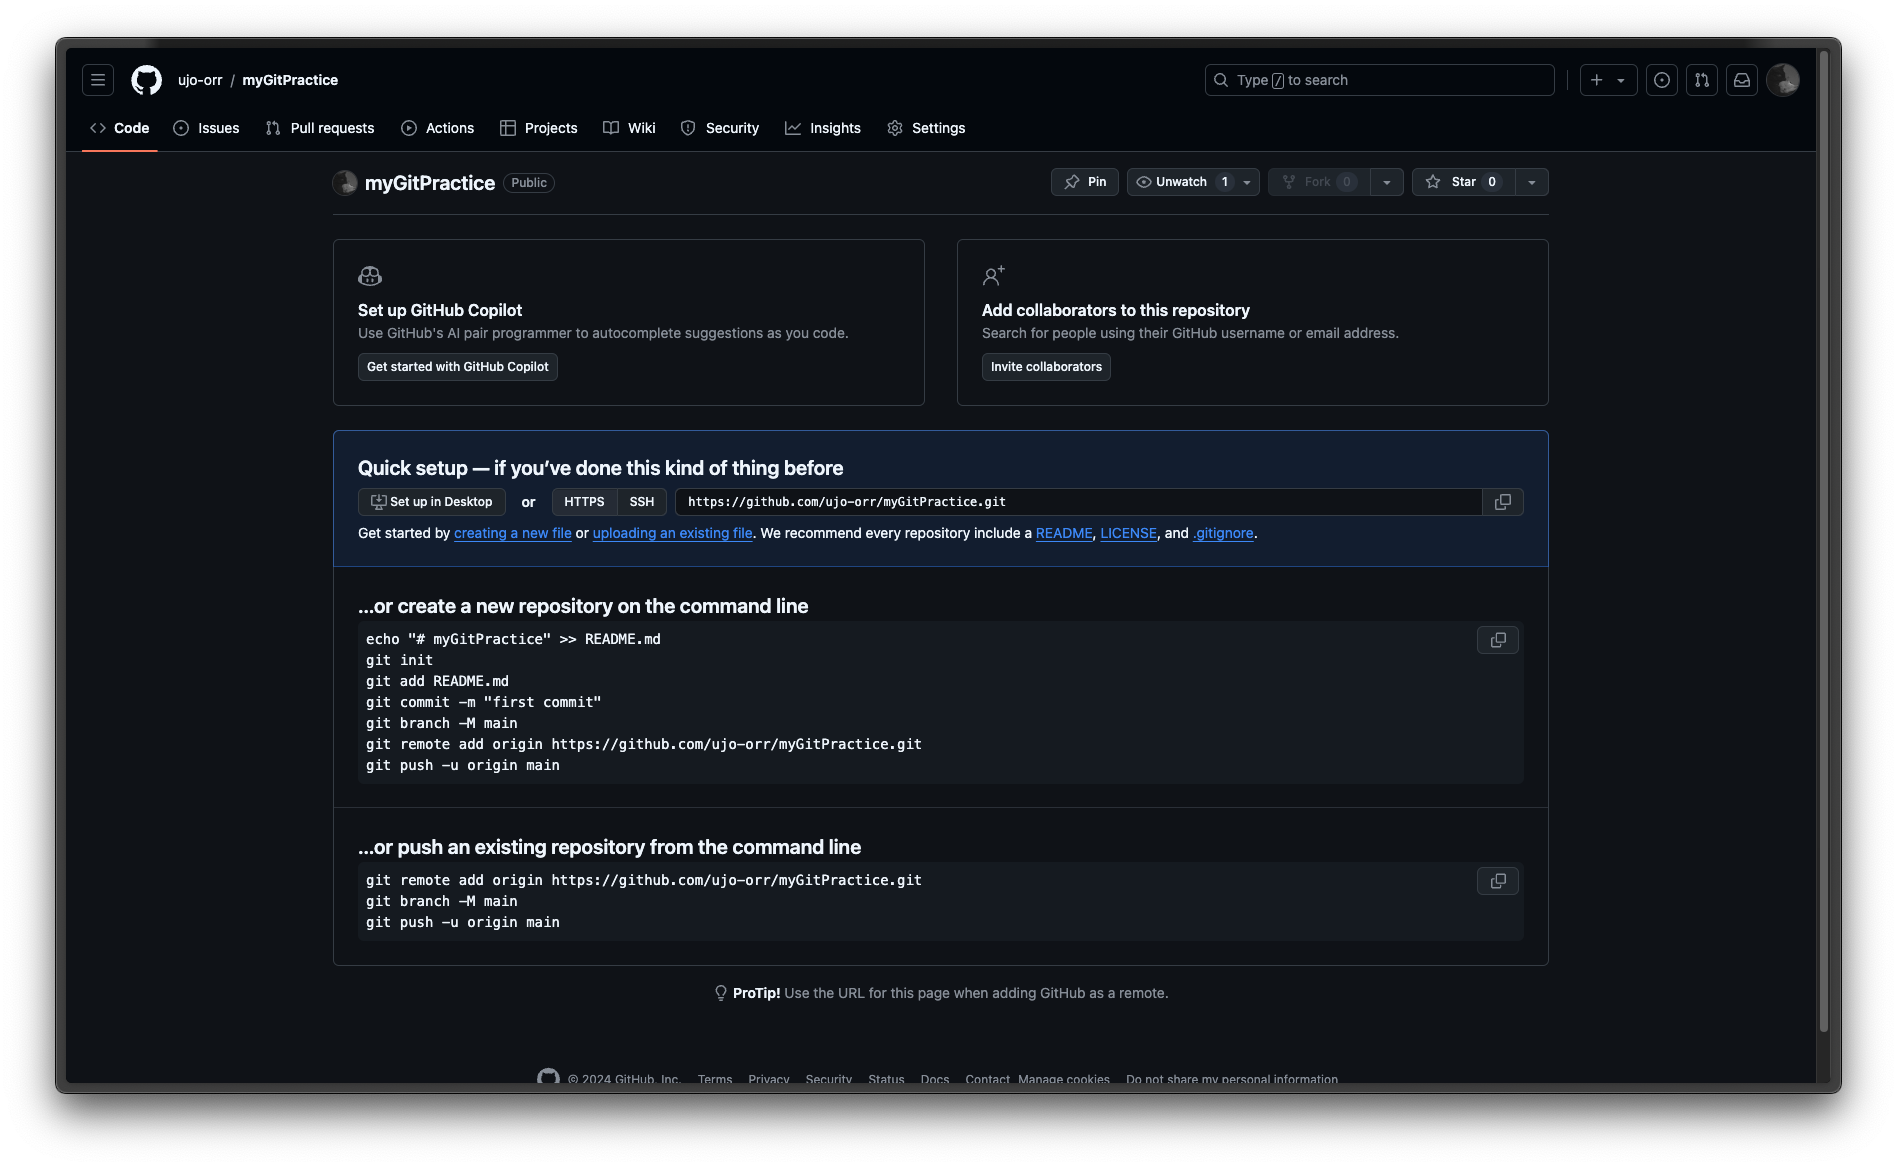Switch to the Actions tab
Image resolution: width=1897 pixels, height=1167 pixels.
(438, 128)
